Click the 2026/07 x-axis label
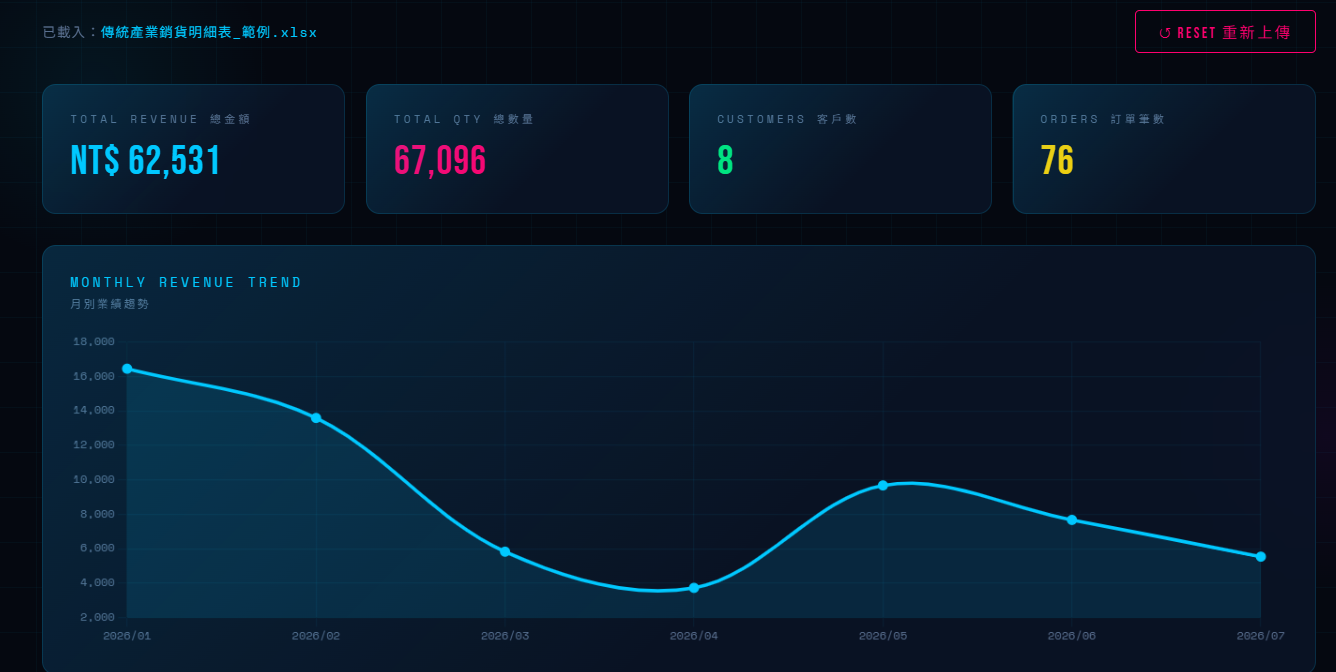 coord(1261,636)
